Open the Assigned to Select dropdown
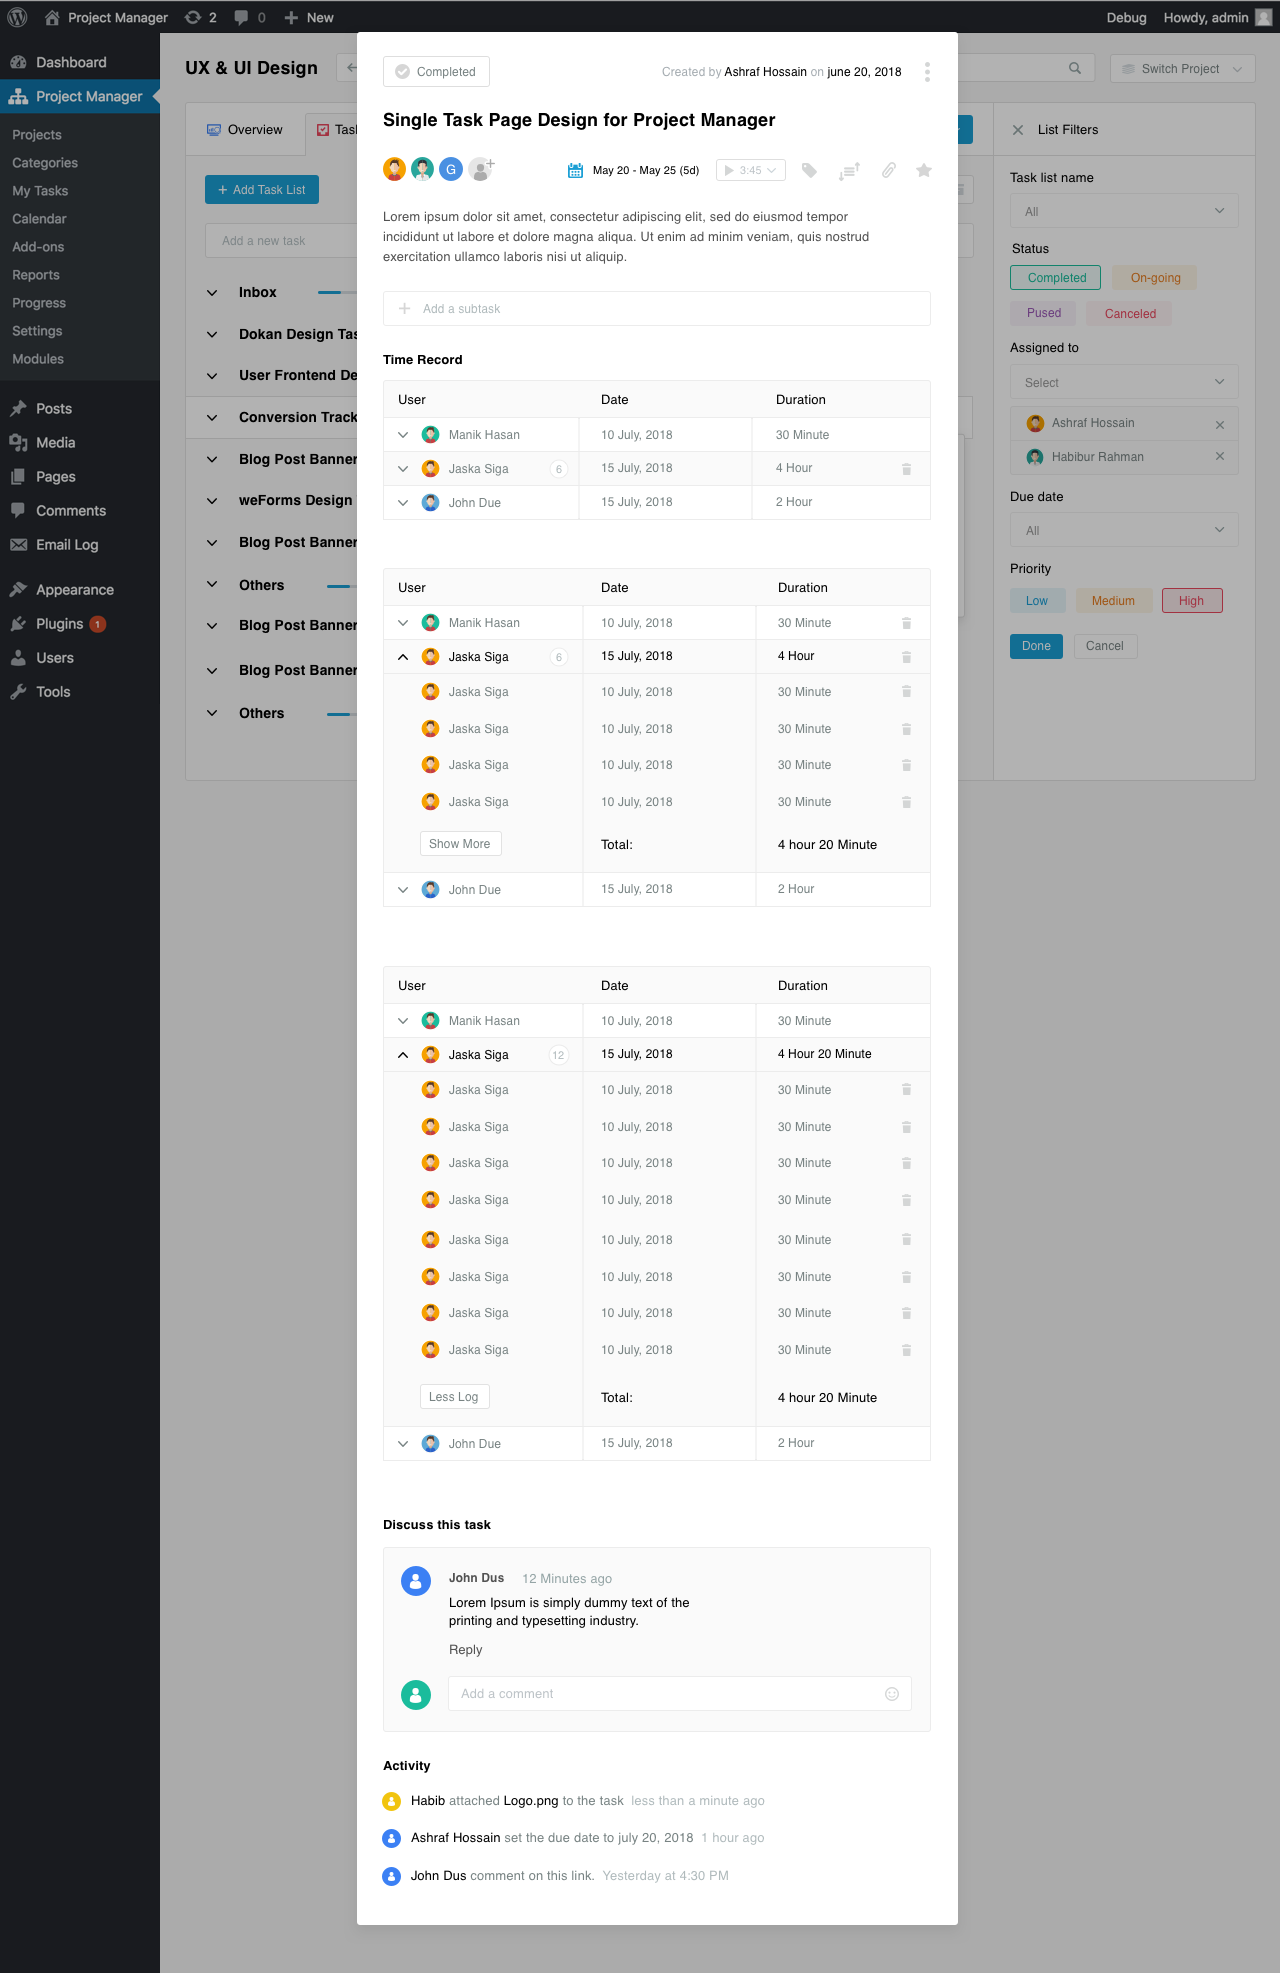 pyautogui.click(x=1124, y=382)
